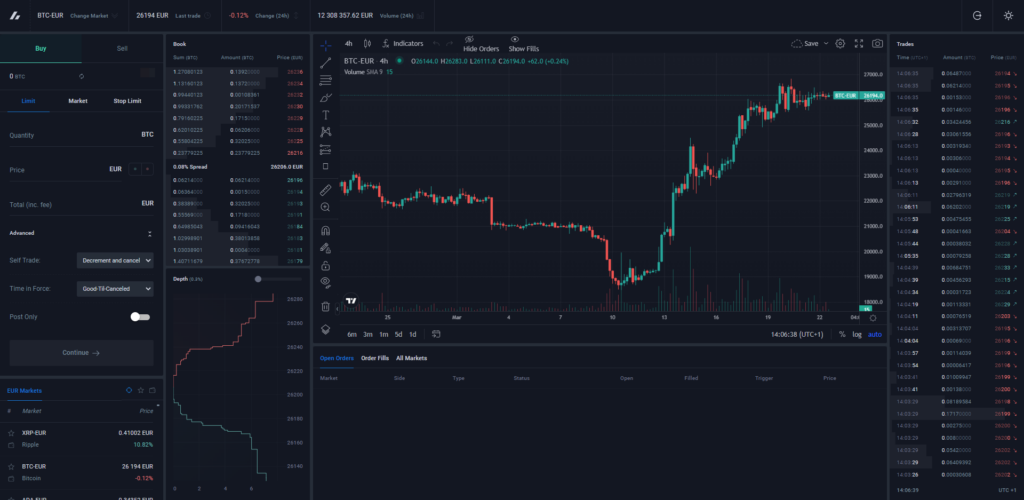
Task: Hide all drawings with the eye icon
Action: coord(325,282)
